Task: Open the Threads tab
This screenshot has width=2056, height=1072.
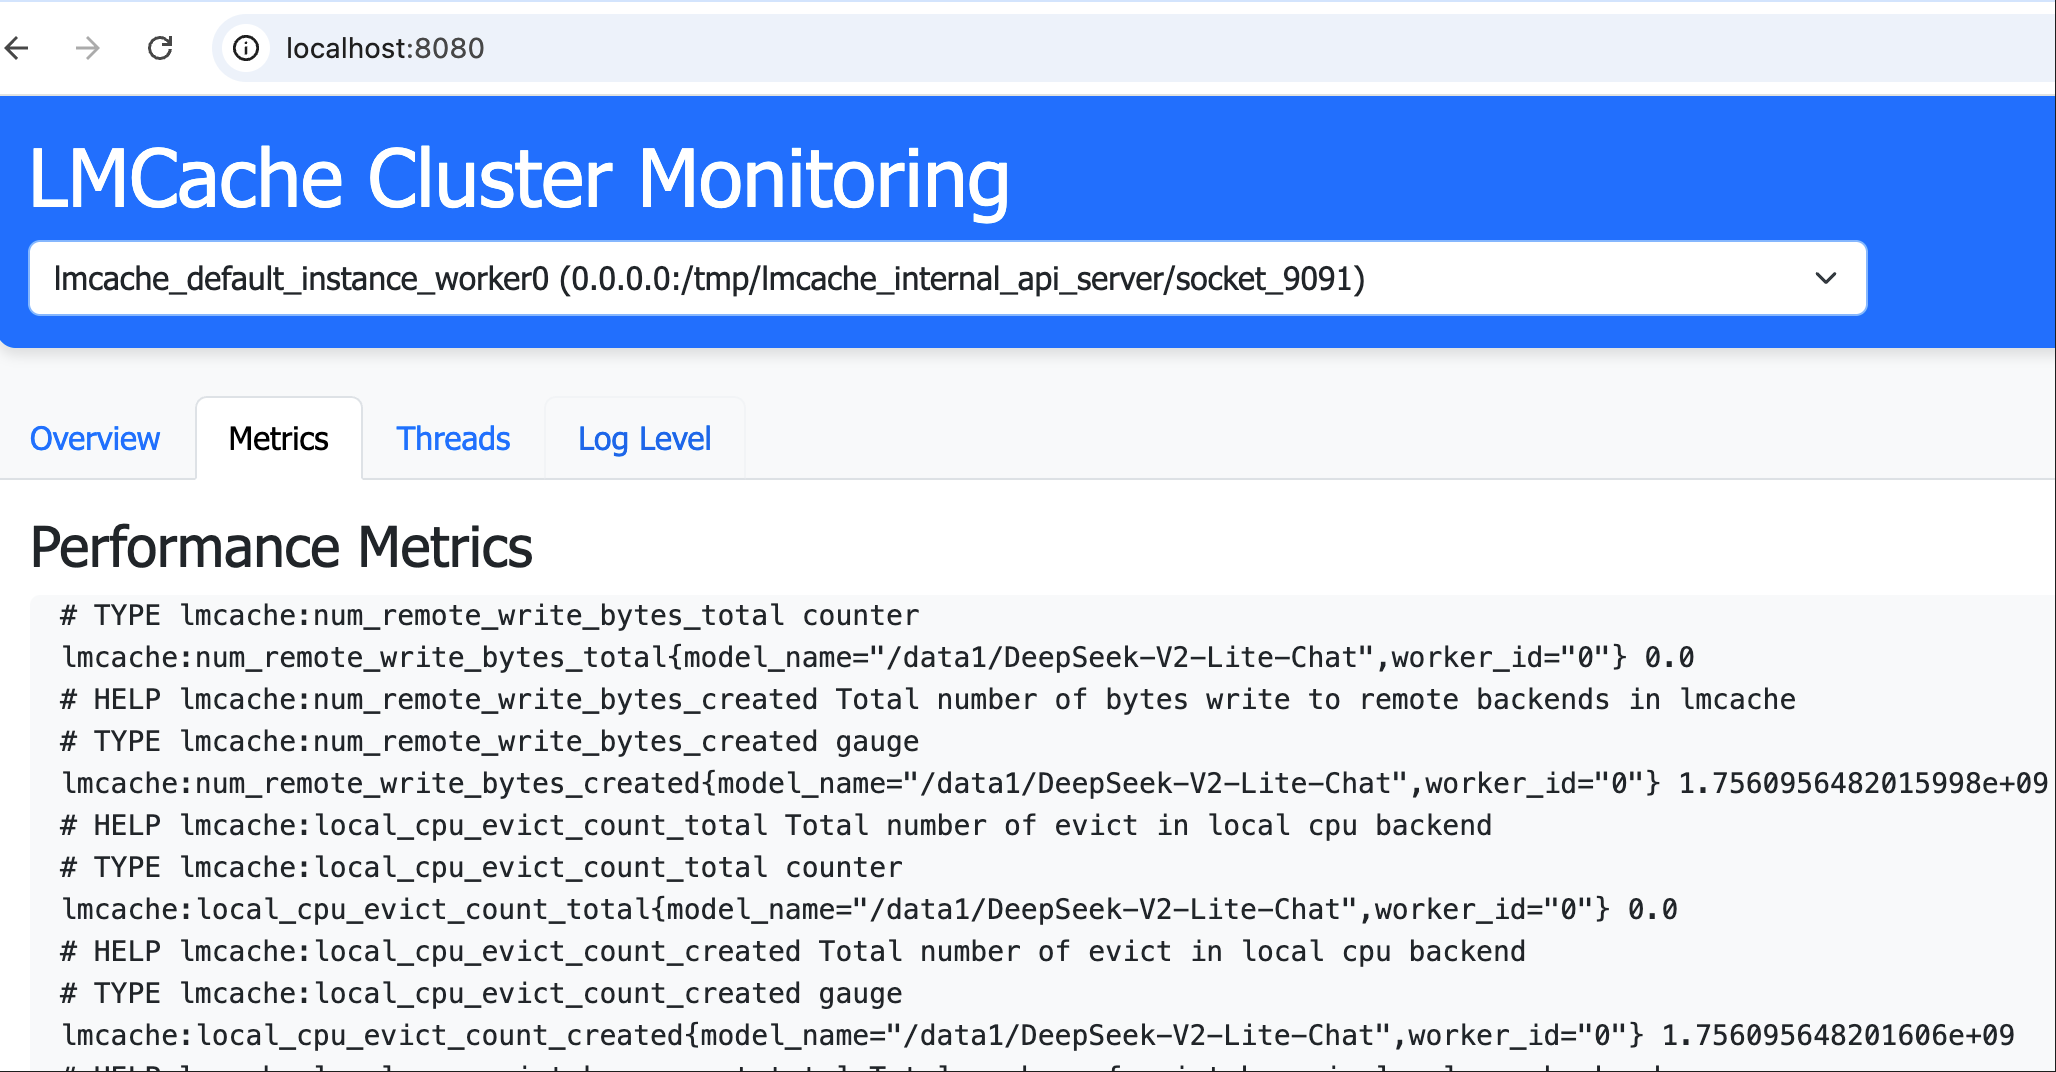Action: click(x=452, y=438)
